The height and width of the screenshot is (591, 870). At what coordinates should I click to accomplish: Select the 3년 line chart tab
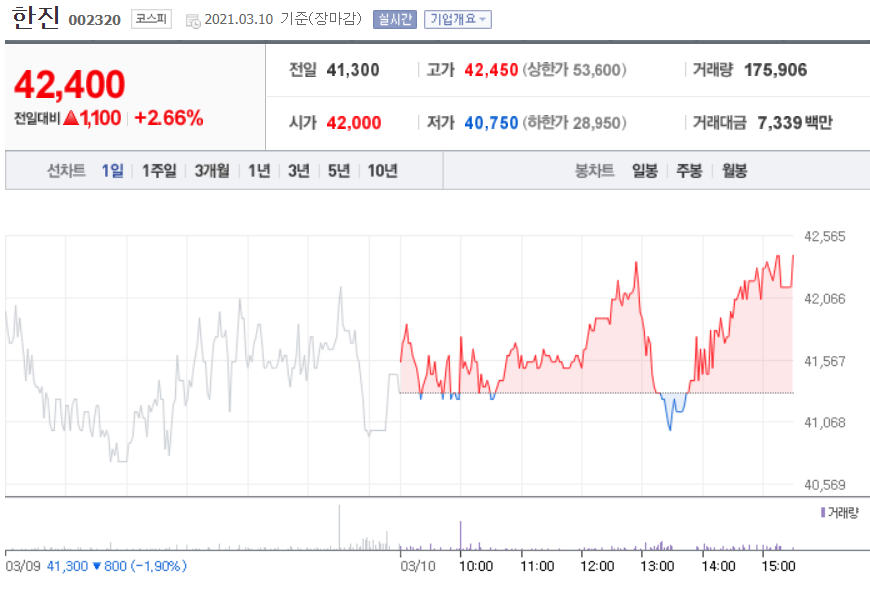point(299,170)
